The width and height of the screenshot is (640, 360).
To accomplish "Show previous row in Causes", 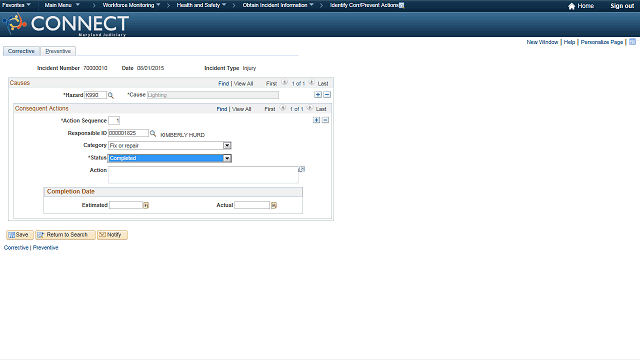I will coord(284,82).
